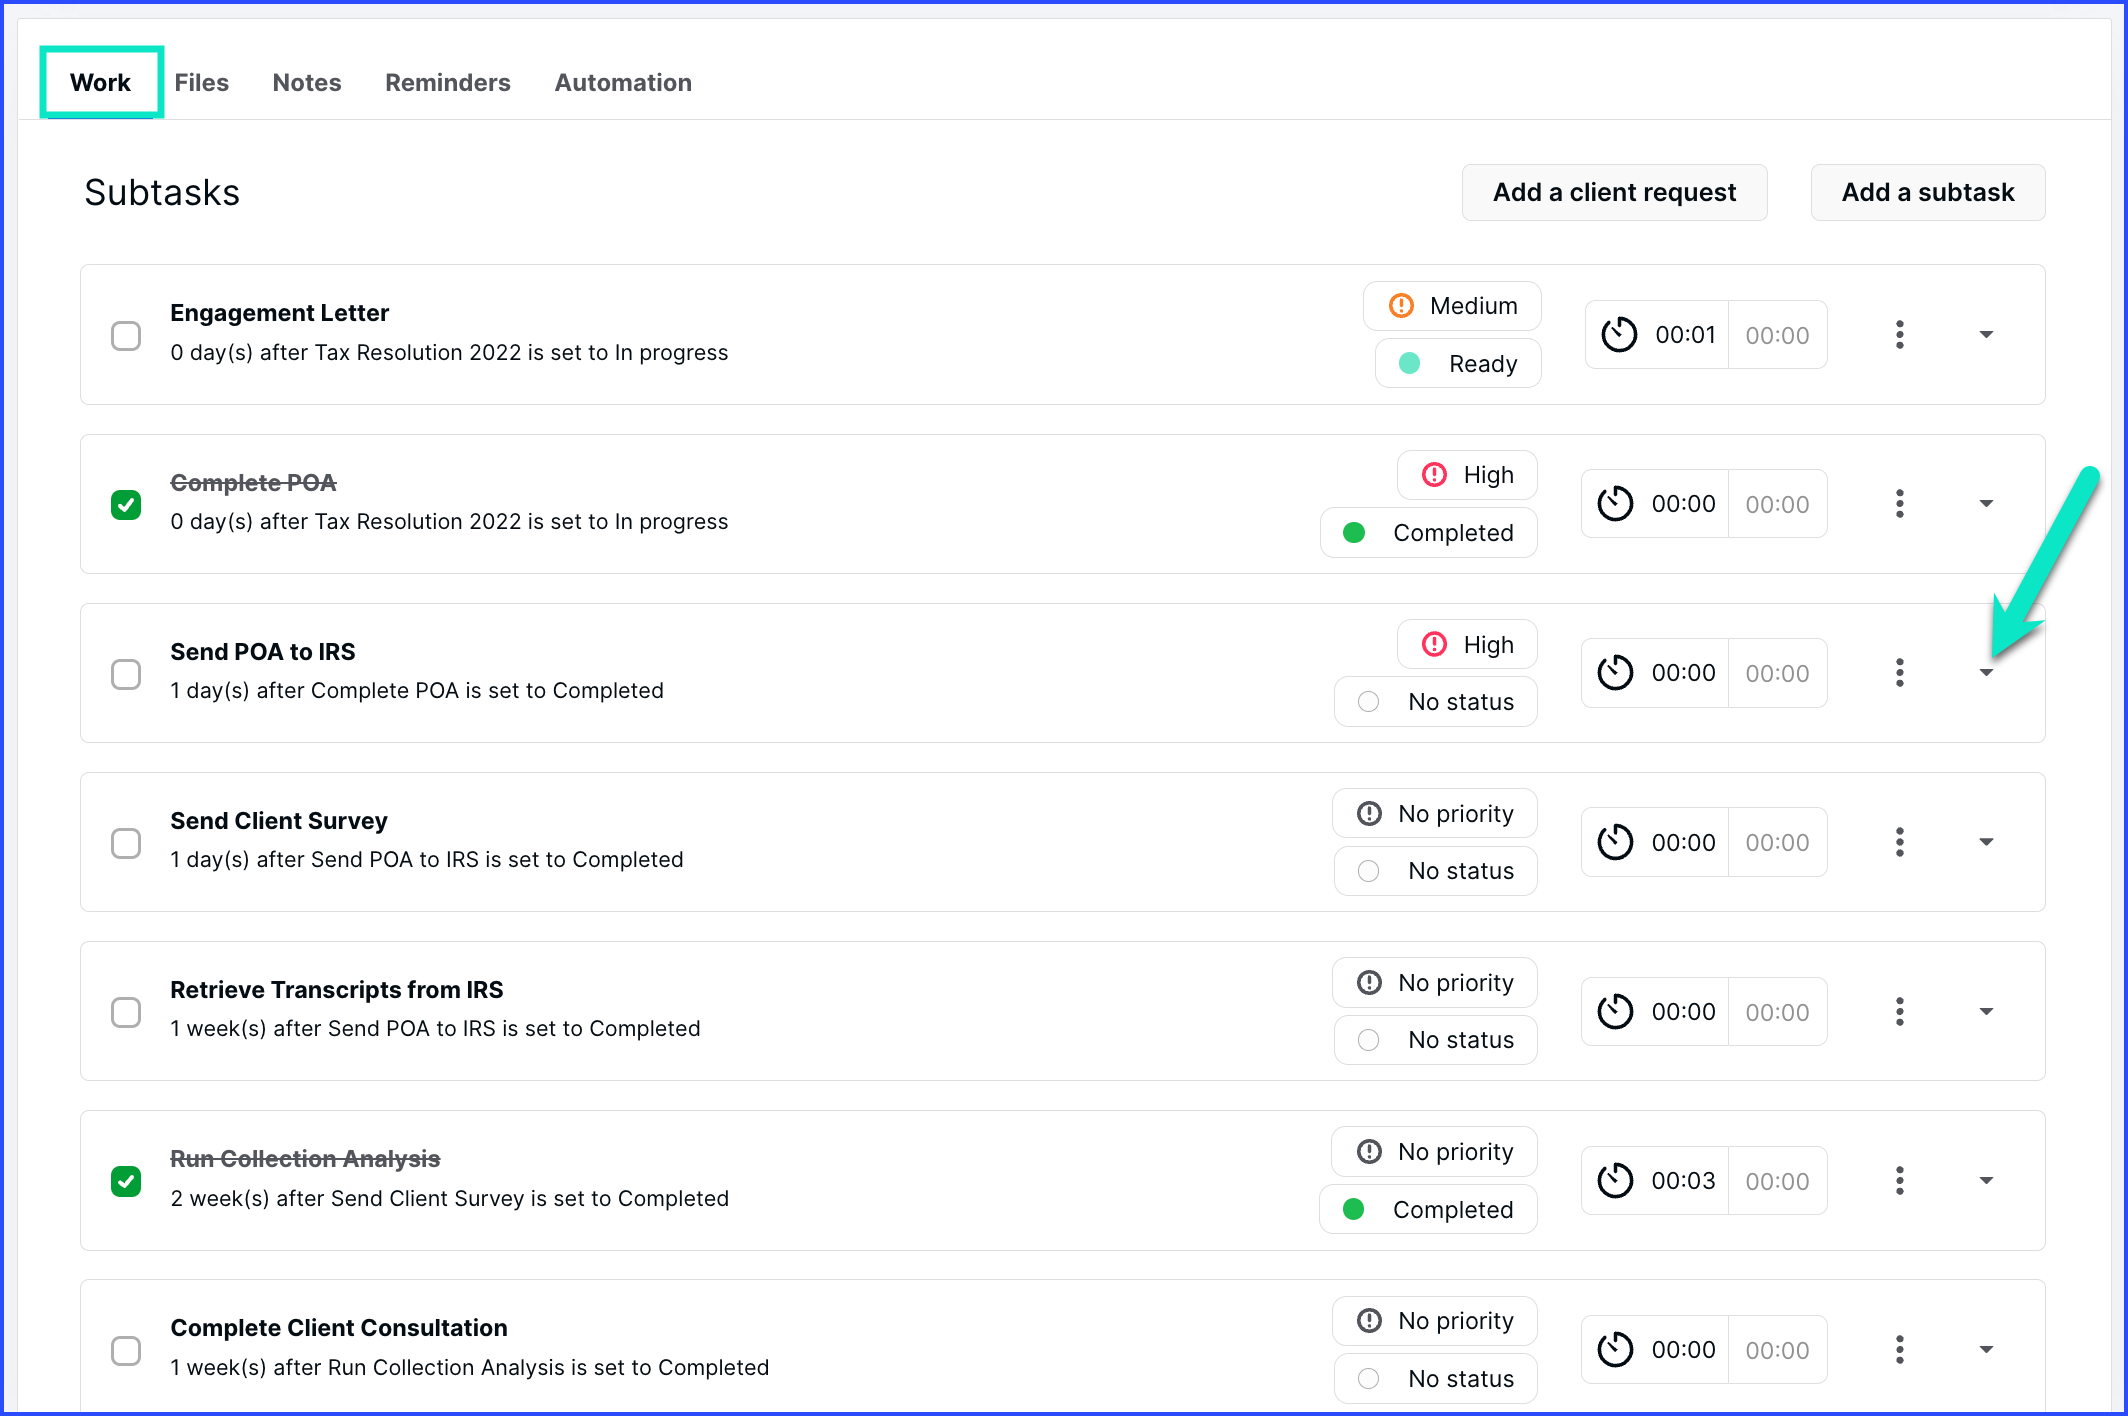
Task: Check the Send Client Survey checkbox
Action: click(126, 843)
